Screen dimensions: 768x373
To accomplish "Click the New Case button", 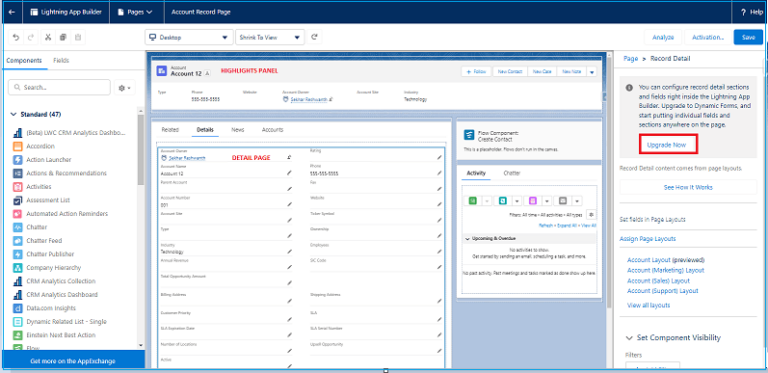I will point(542,71).
